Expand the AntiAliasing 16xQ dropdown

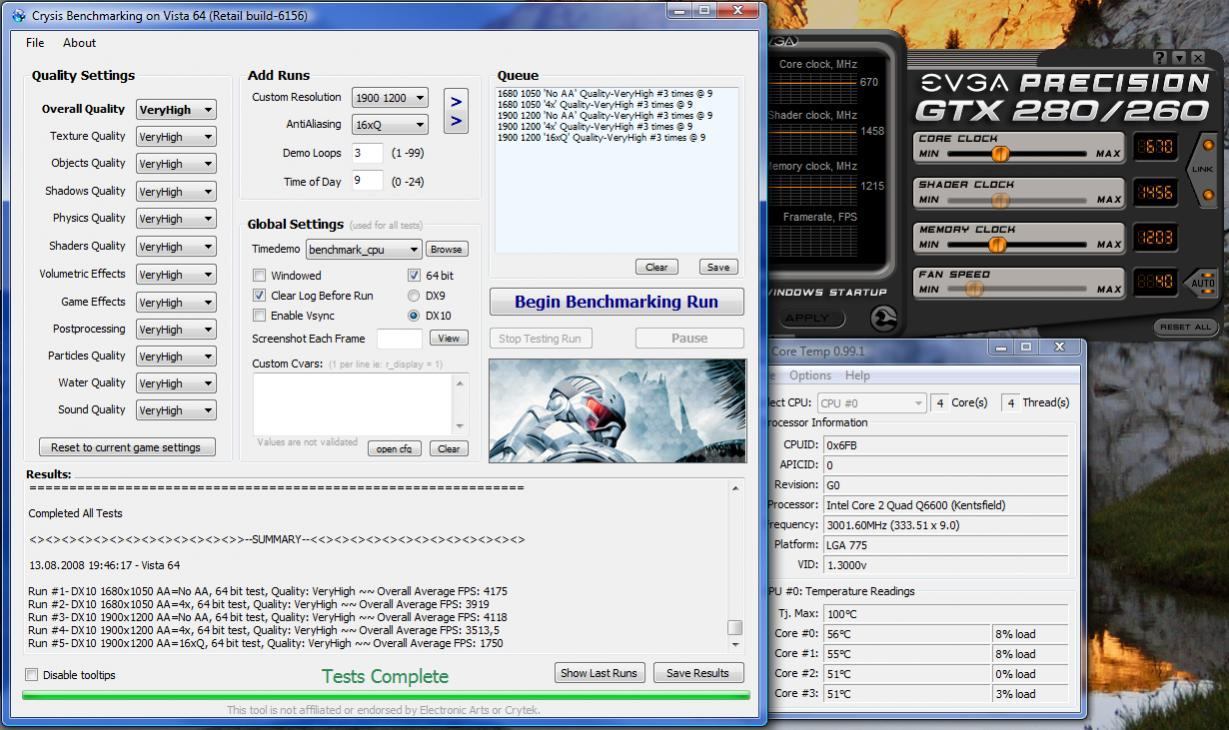390,125
